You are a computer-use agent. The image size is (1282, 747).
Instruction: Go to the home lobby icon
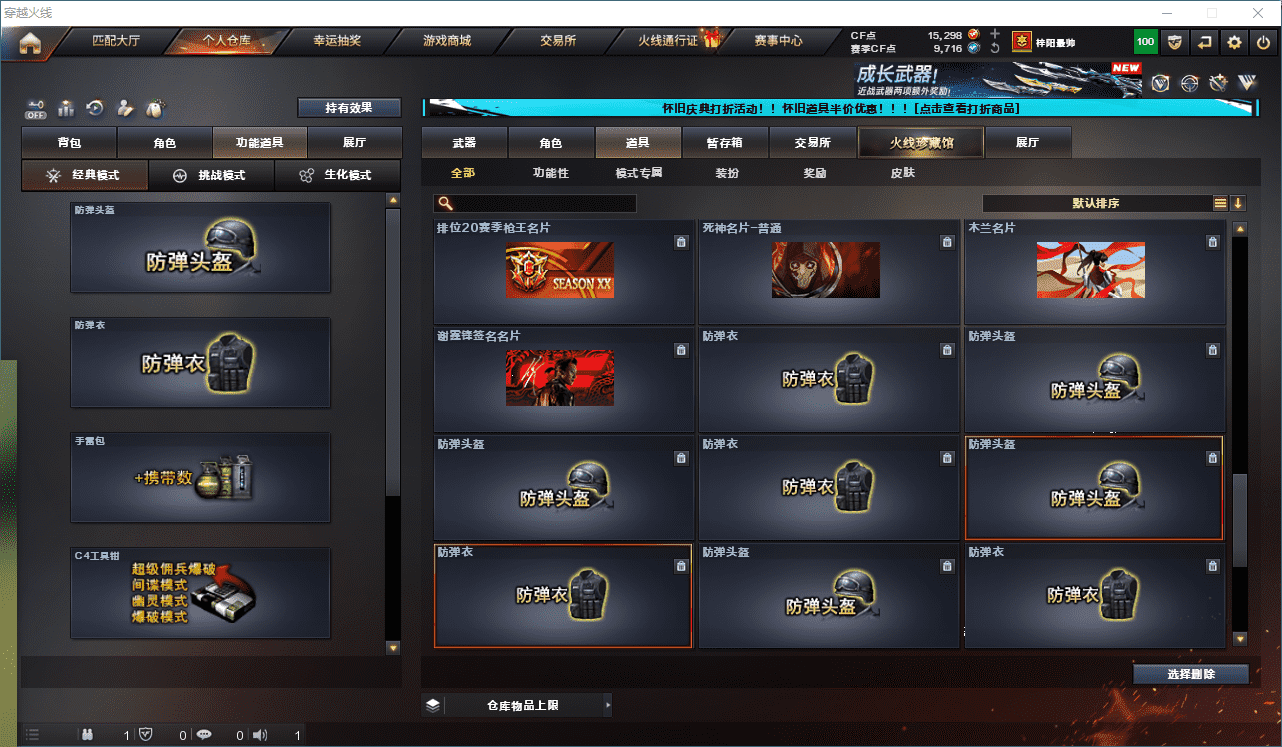(30, 42)
